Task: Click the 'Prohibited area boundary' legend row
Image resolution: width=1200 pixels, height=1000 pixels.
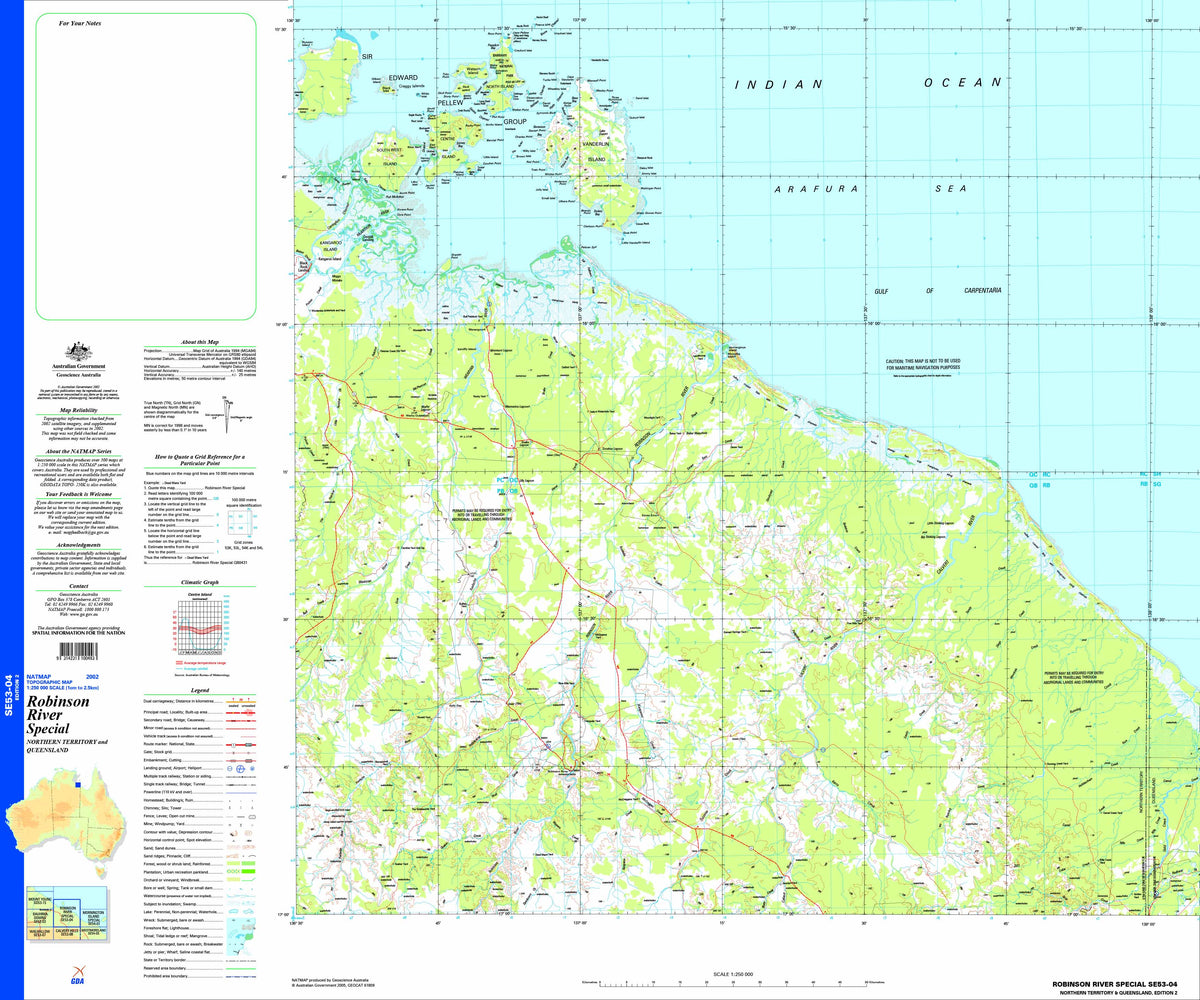Action: [x=200, y=976]
